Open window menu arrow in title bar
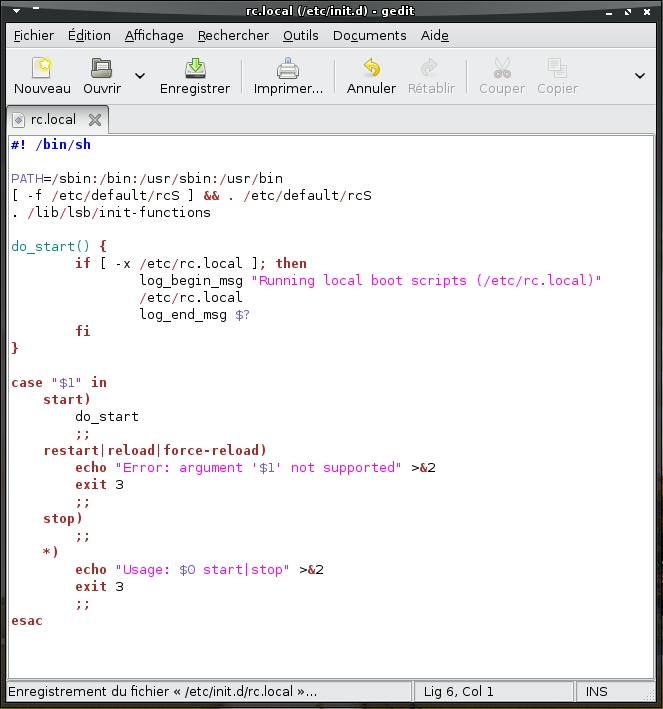663x709 pixels. coord(16,10)
